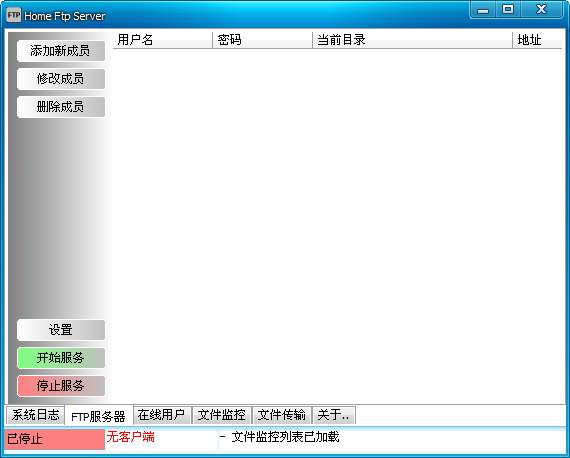The image size is (570, 458).
Task: Stop the service with 停止服务
Action: click(61, 386)
